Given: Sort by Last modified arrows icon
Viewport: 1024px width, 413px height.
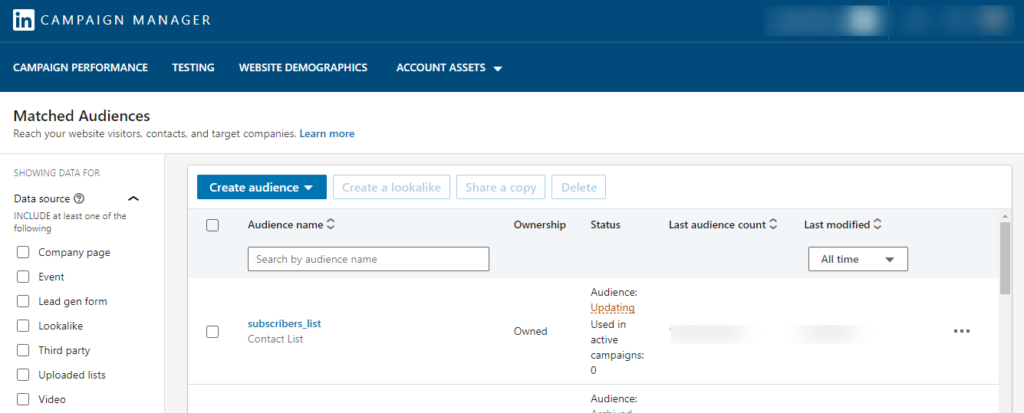Looking at the screenshot, I should (x=877, y=225).
